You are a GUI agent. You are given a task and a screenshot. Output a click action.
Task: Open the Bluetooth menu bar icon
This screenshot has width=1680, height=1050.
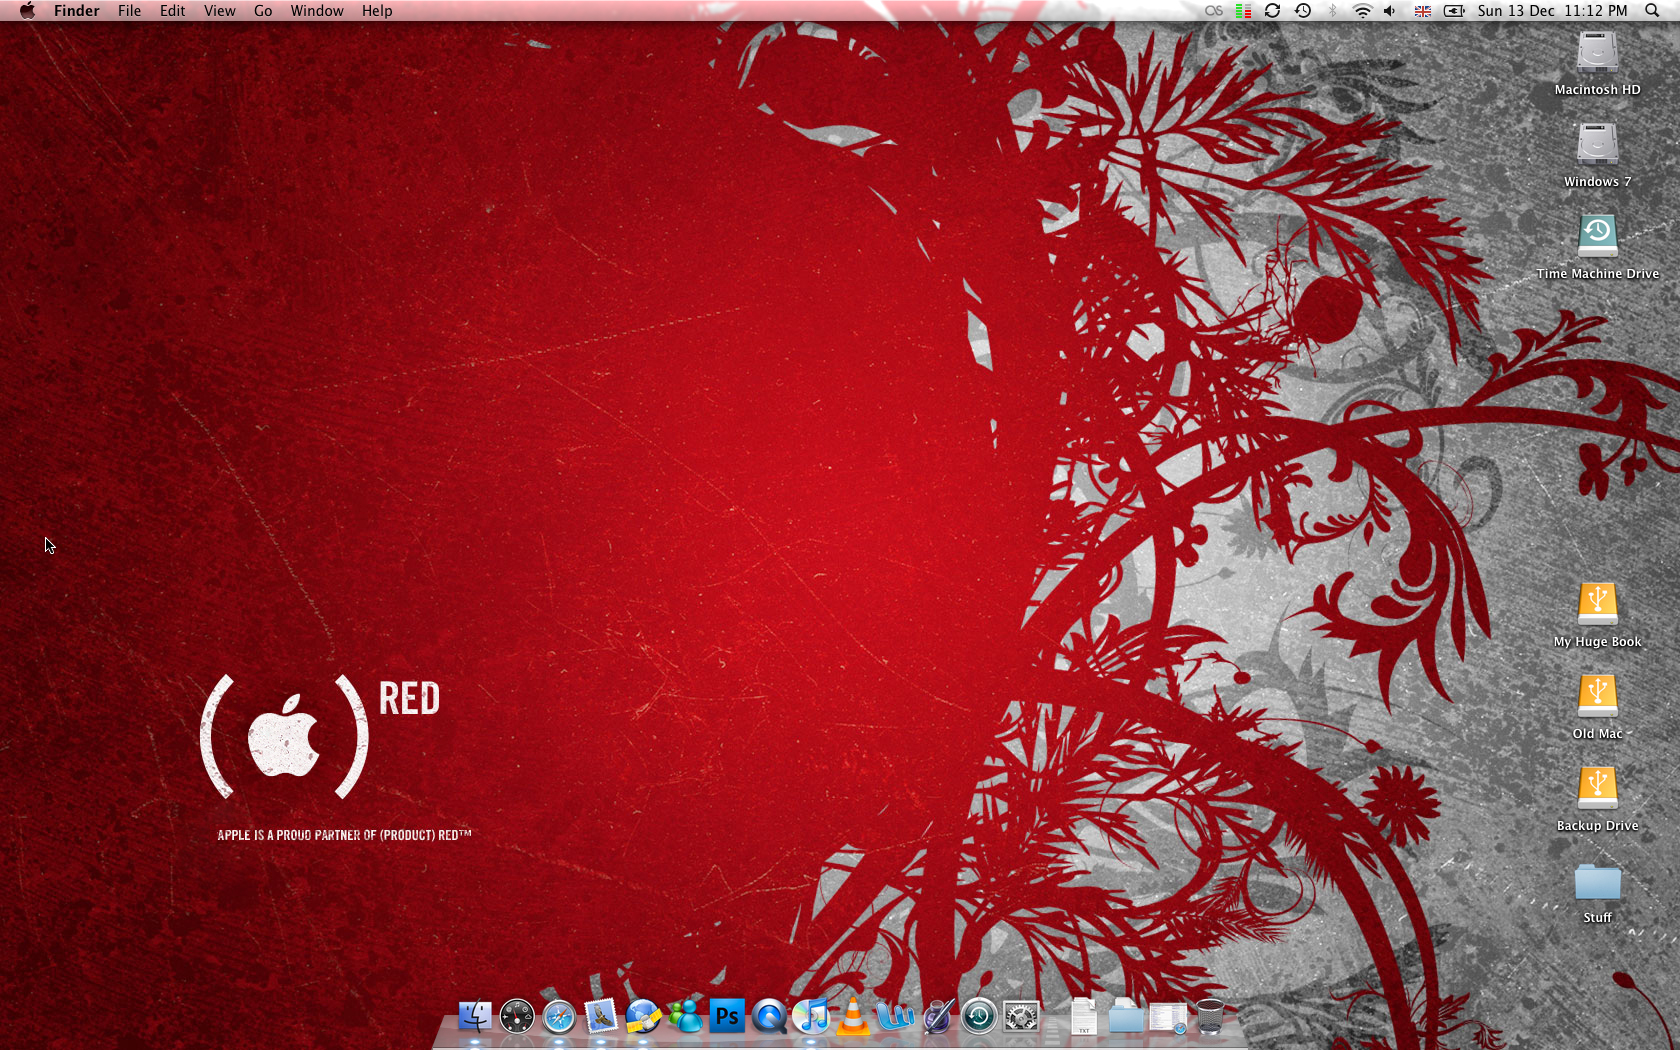1332,11
